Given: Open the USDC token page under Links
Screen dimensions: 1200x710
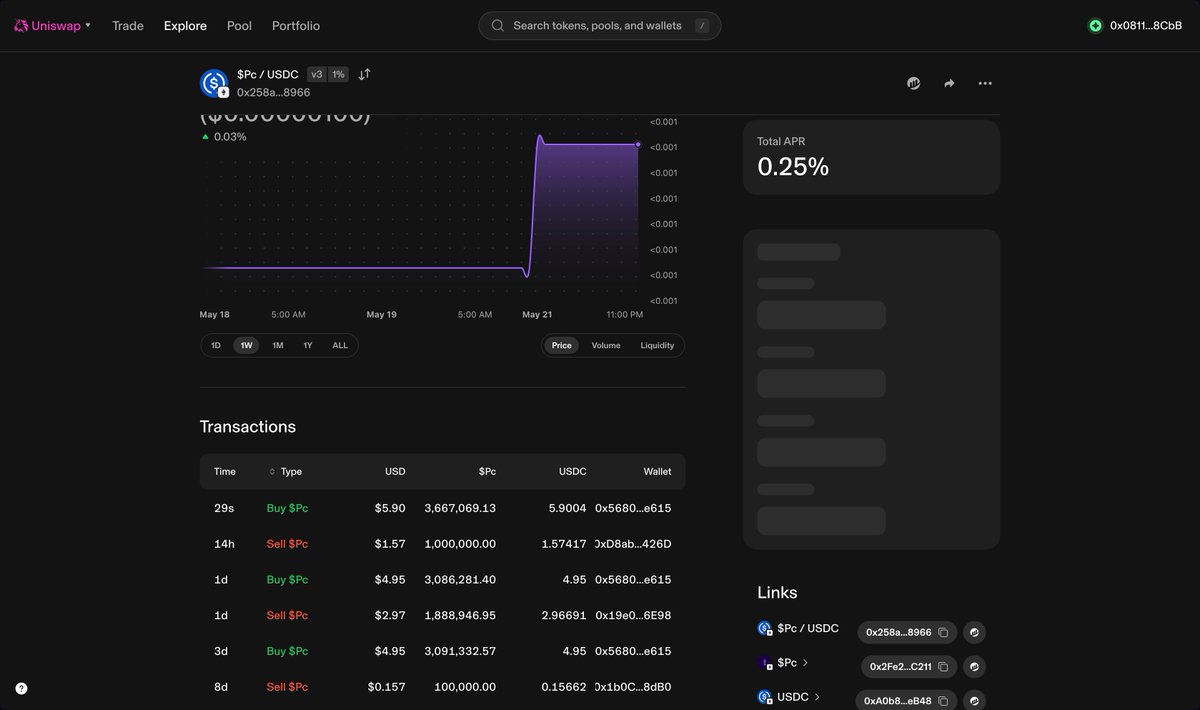Looking at the screenshot, I should [x=798, y=696].
